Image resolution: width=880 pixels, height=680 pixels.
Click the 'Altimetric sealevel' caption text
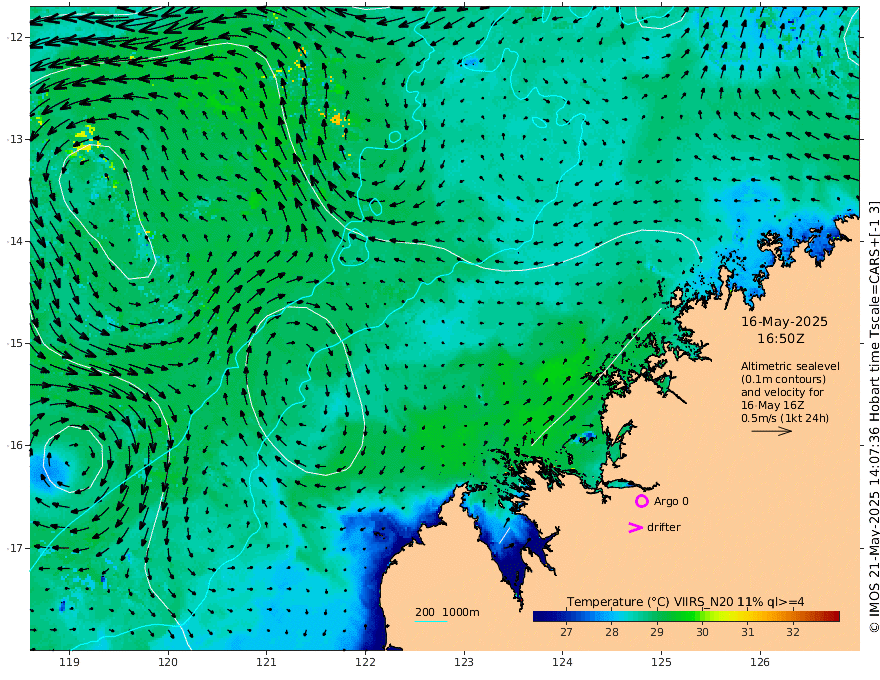(790, 366)
